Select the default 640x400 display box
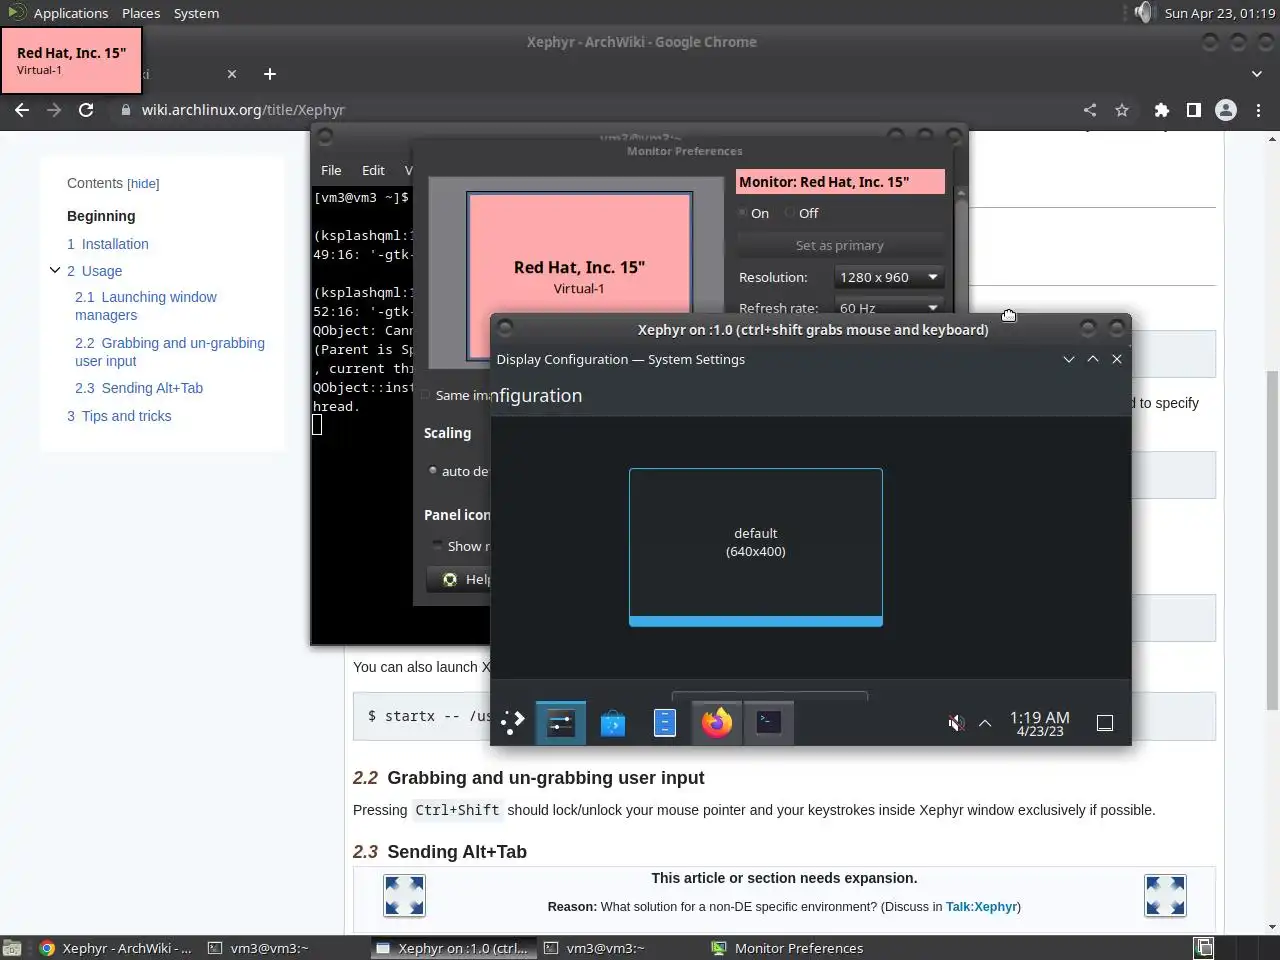This screenshot has width=1280, height=960. tap(756, 547)
